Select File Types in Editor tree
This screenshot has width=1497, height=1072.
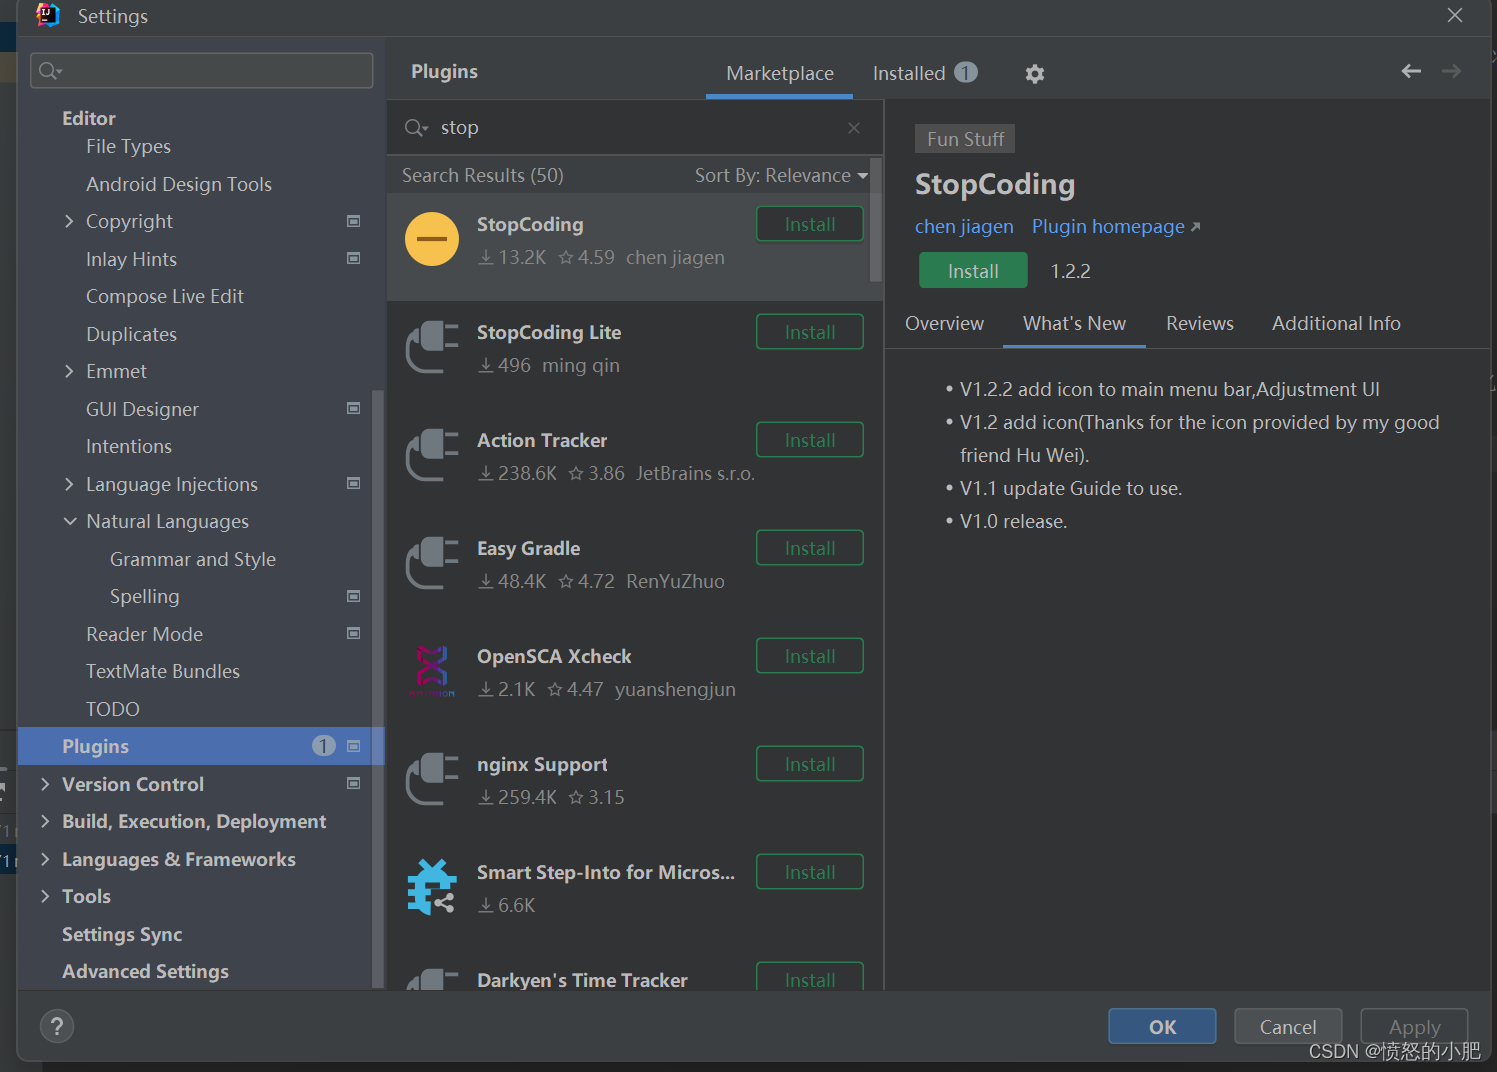128,146
